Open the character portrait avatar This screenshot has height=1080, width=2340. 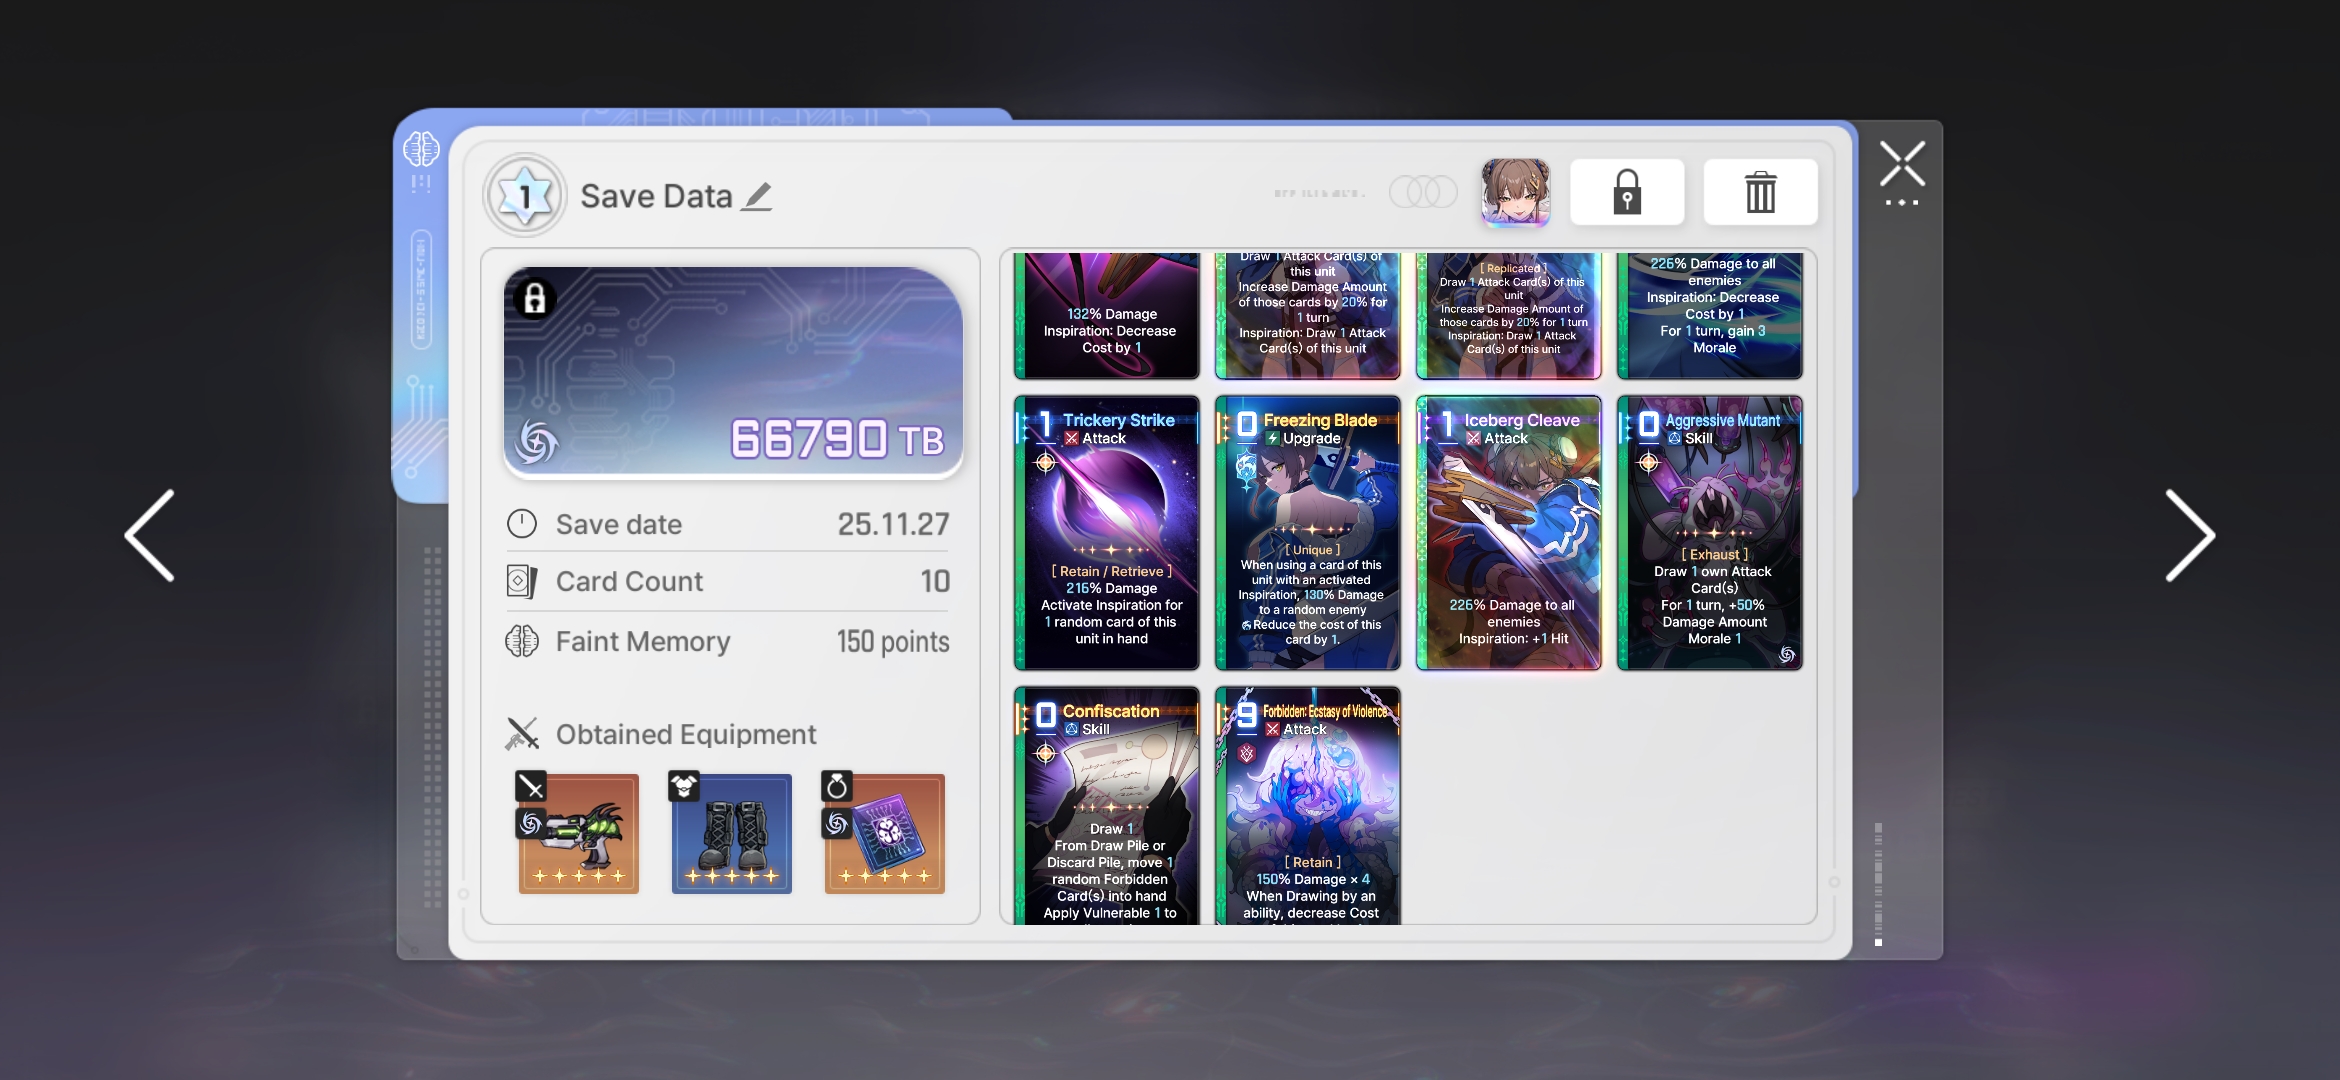point(1515,192)
